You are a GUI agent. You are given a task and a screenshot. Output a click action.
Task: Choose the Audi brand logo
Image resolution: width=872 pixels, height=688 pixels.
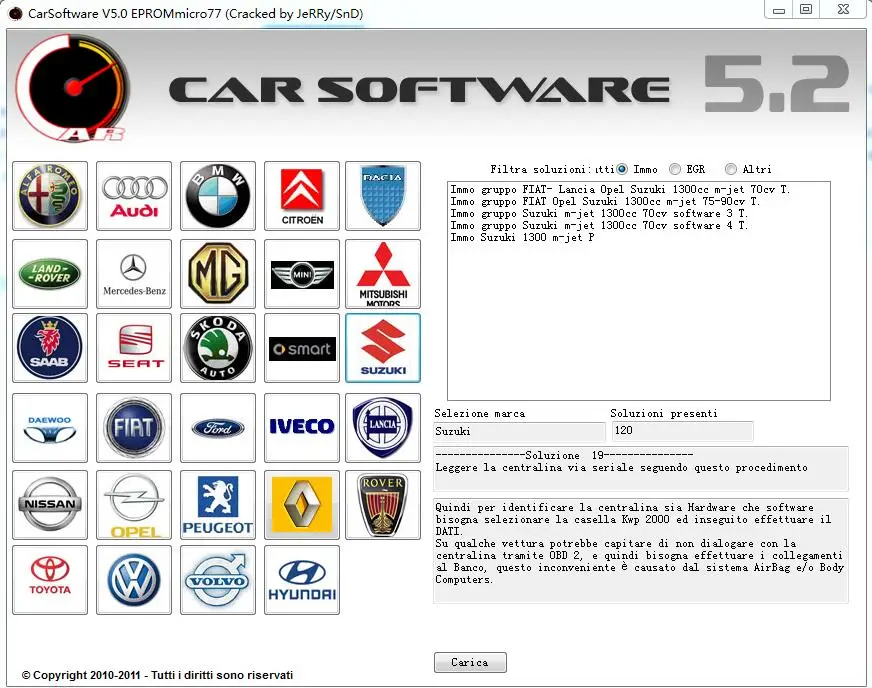(134, 196)
